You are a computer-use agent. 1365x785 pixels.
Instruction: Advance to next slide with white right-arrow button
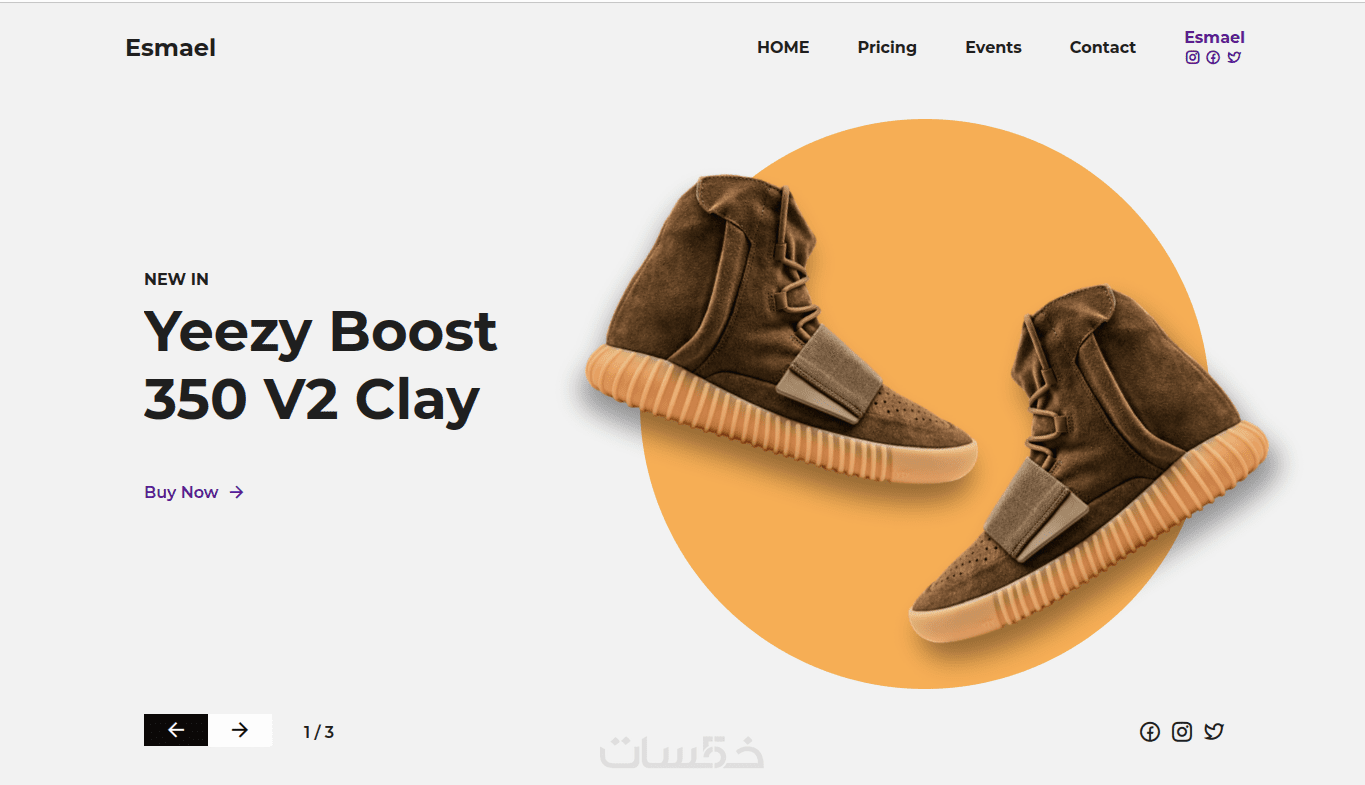[x=240, y=730]
